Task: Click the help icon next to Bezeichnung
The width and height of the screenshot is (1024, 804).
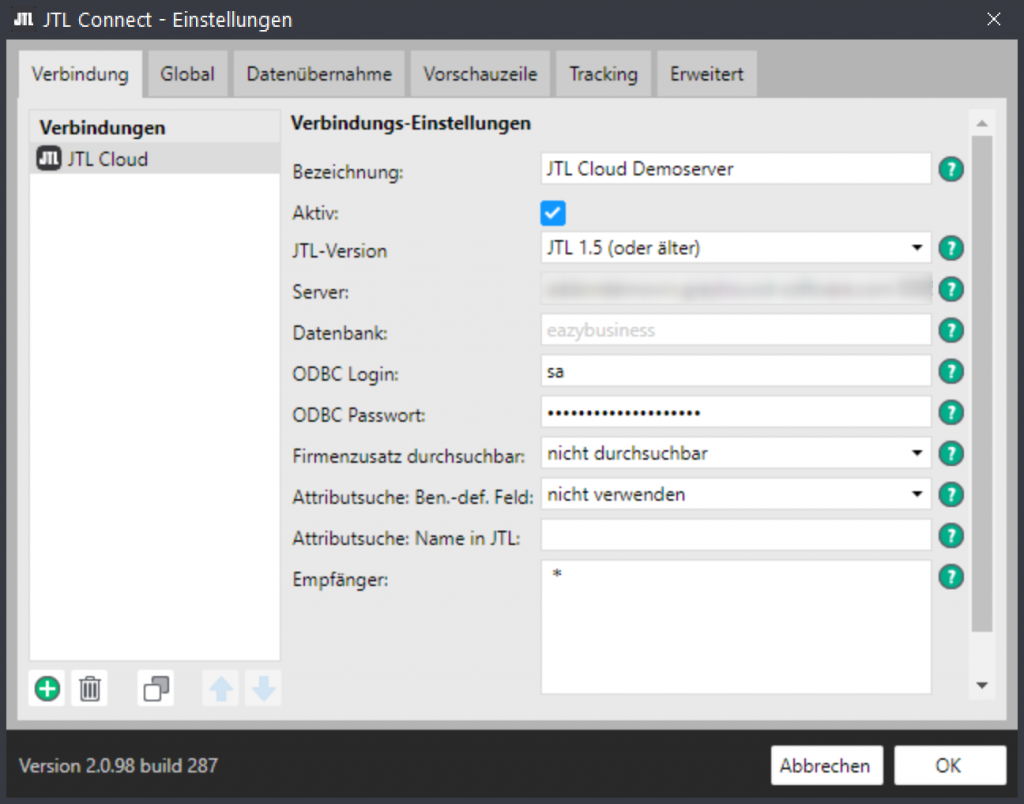Action: 951,170
